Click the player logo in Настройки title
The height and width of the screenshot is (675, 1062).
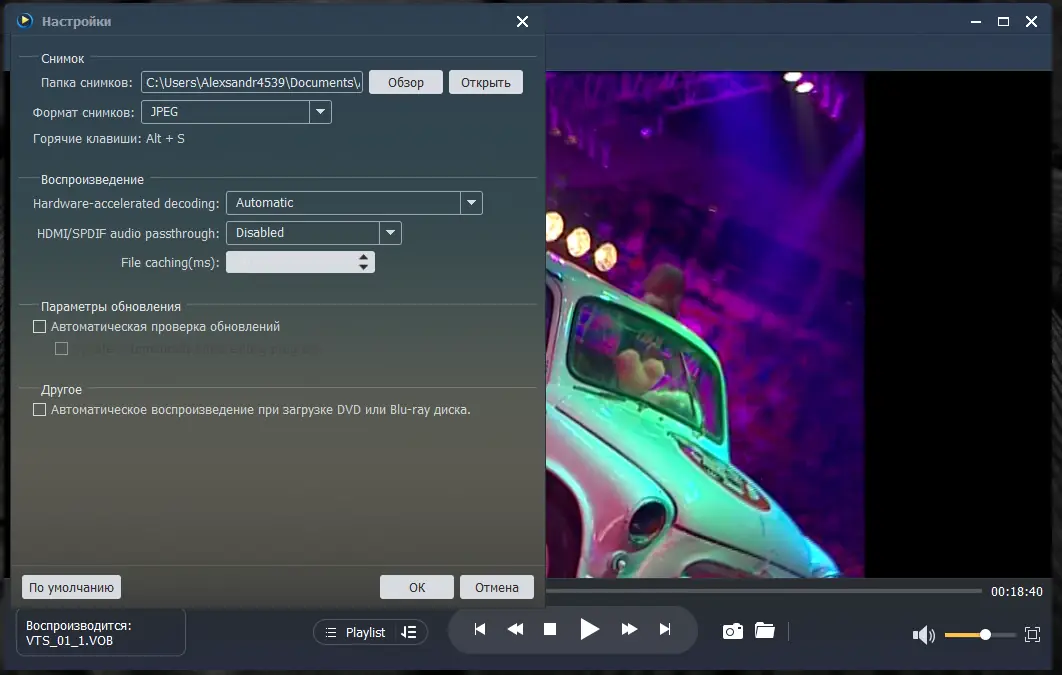[x=24, y=20]
